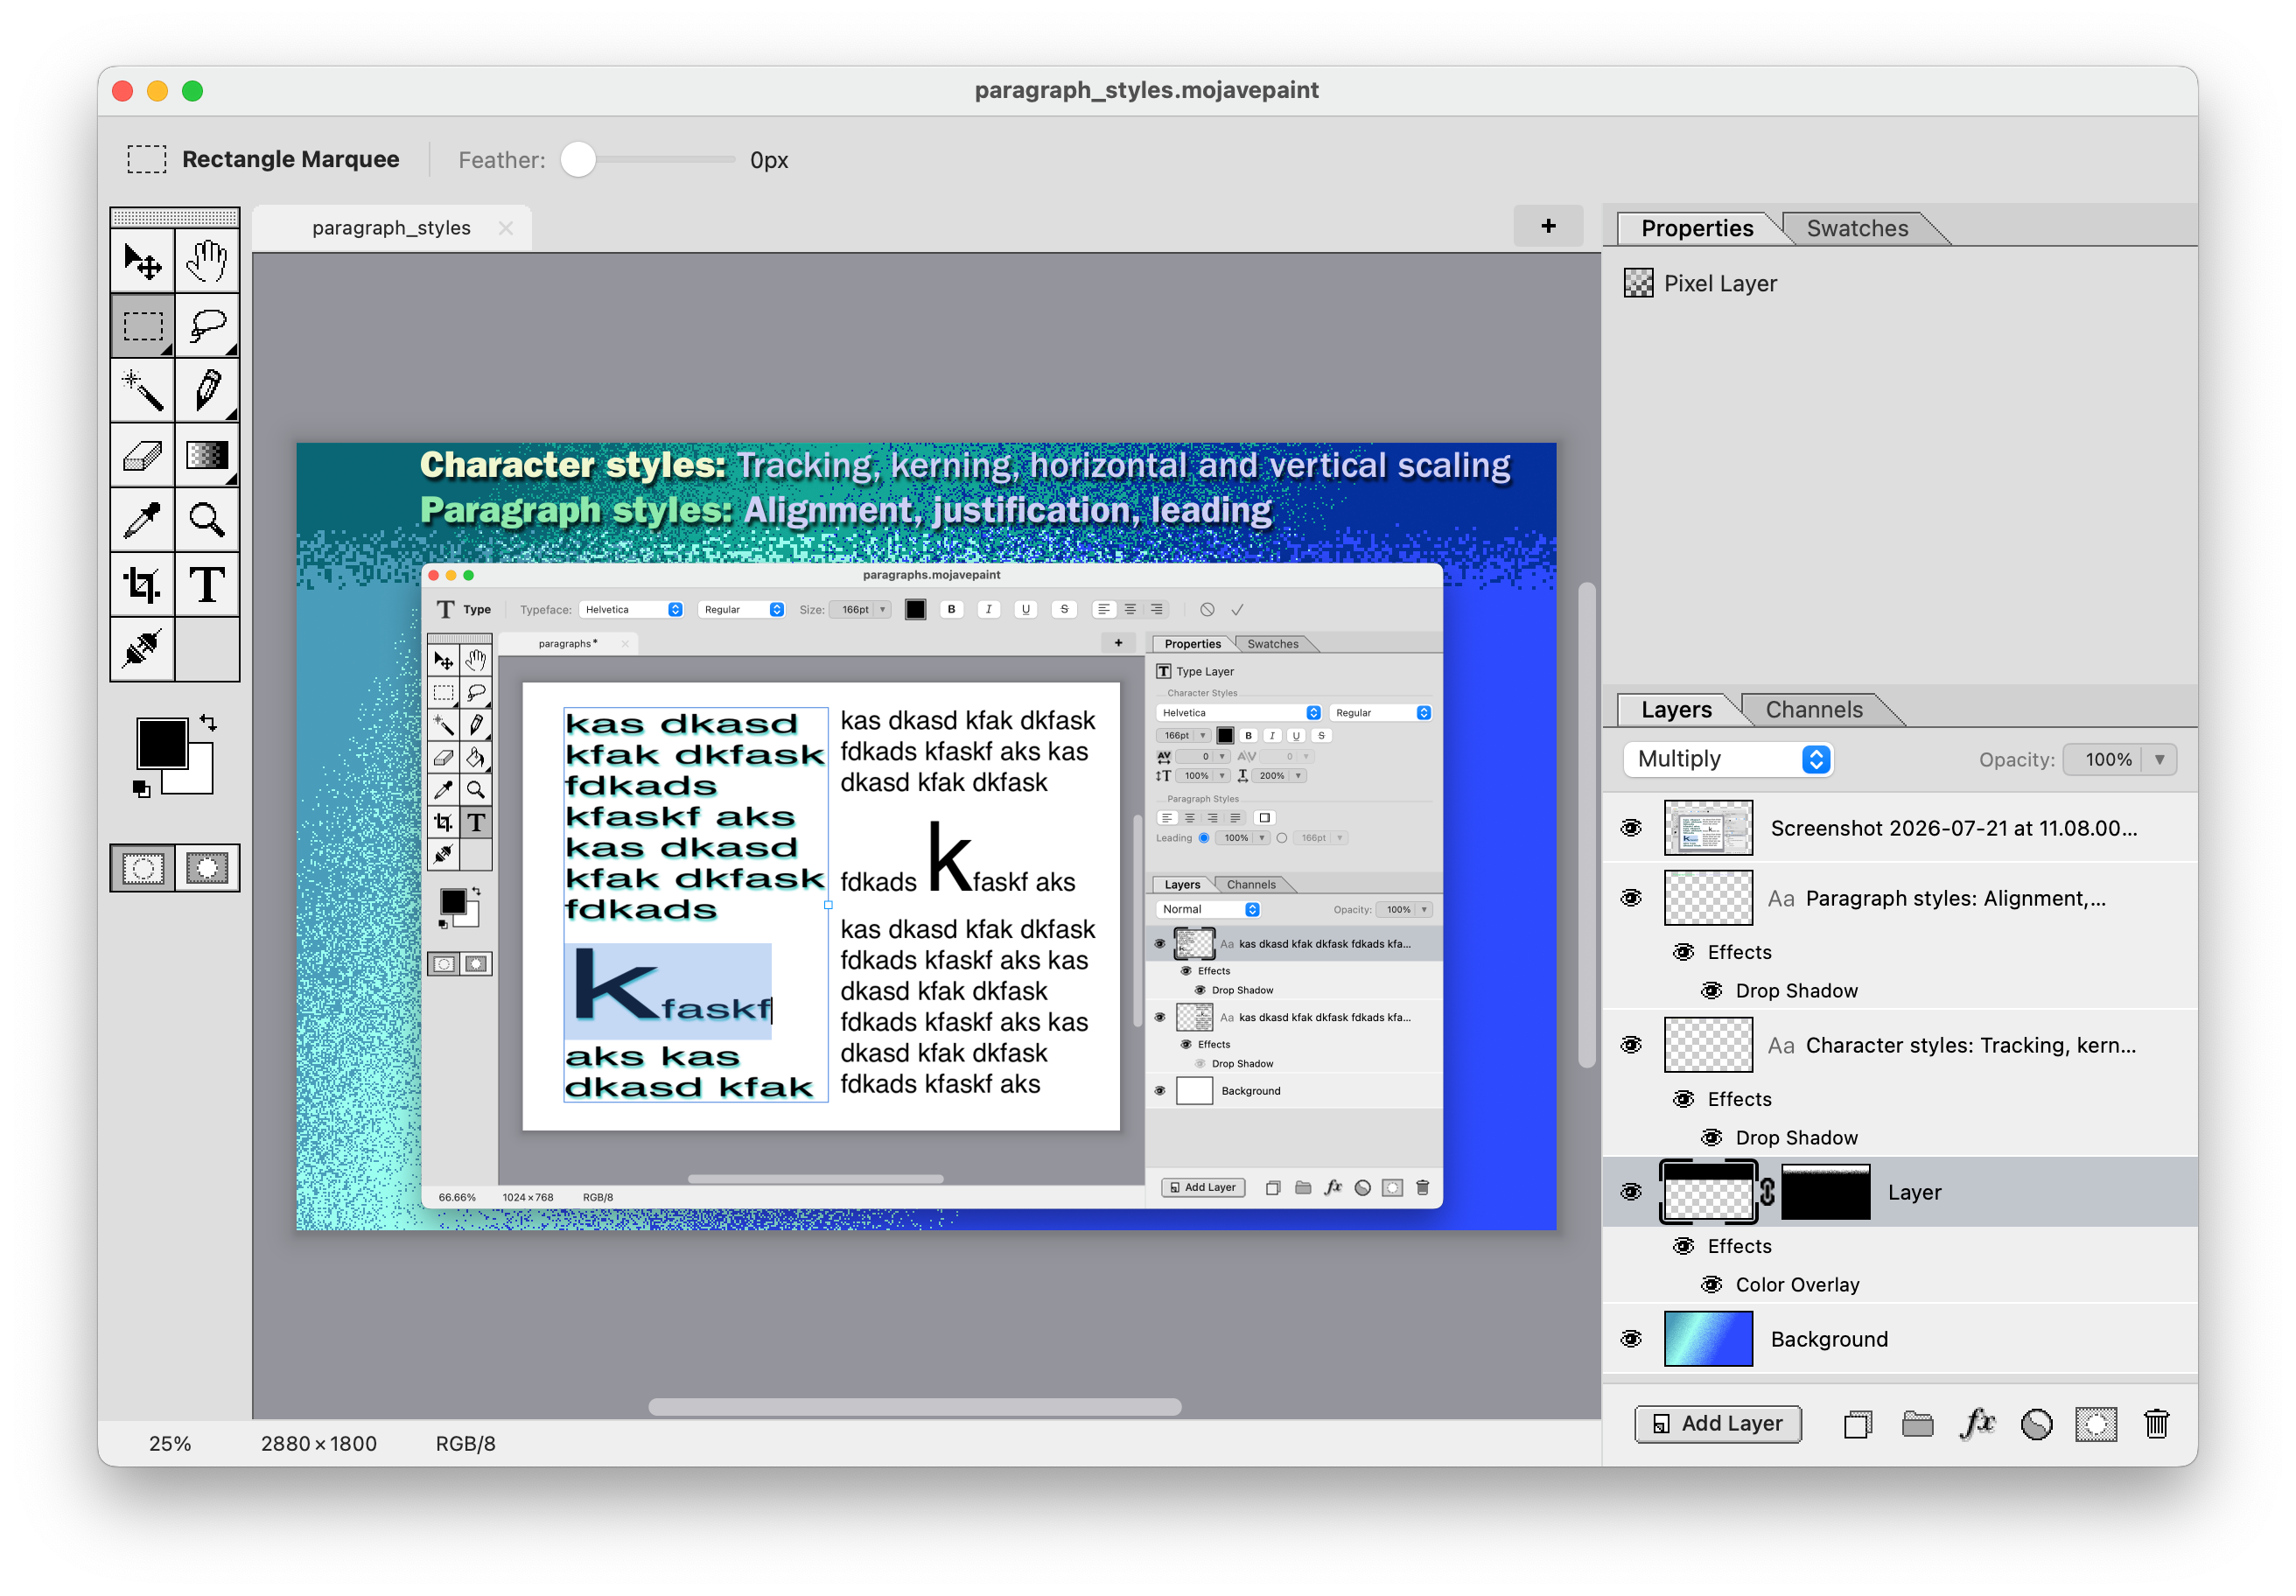Close the paragraph_styles document tab

click(506, 228)
